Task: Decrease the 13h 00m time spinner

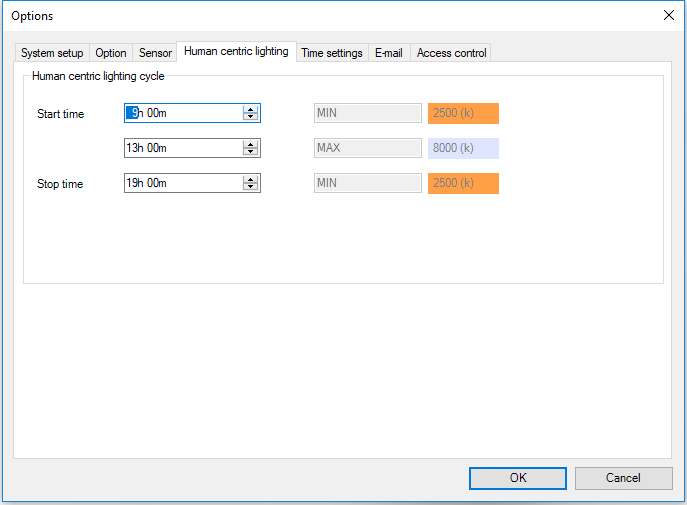Action: point(251,152)
